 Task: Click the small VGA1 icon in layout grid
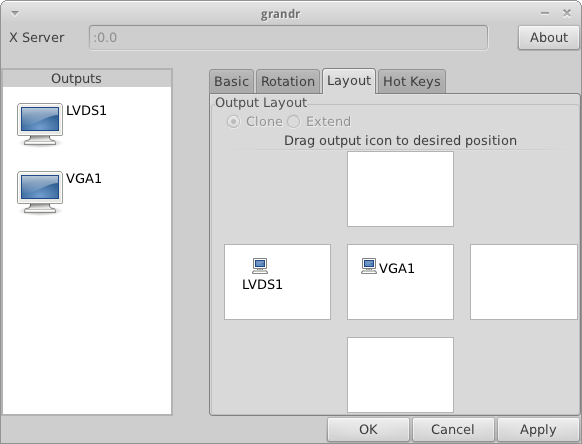pyautogui.click(x=369, y=266)
